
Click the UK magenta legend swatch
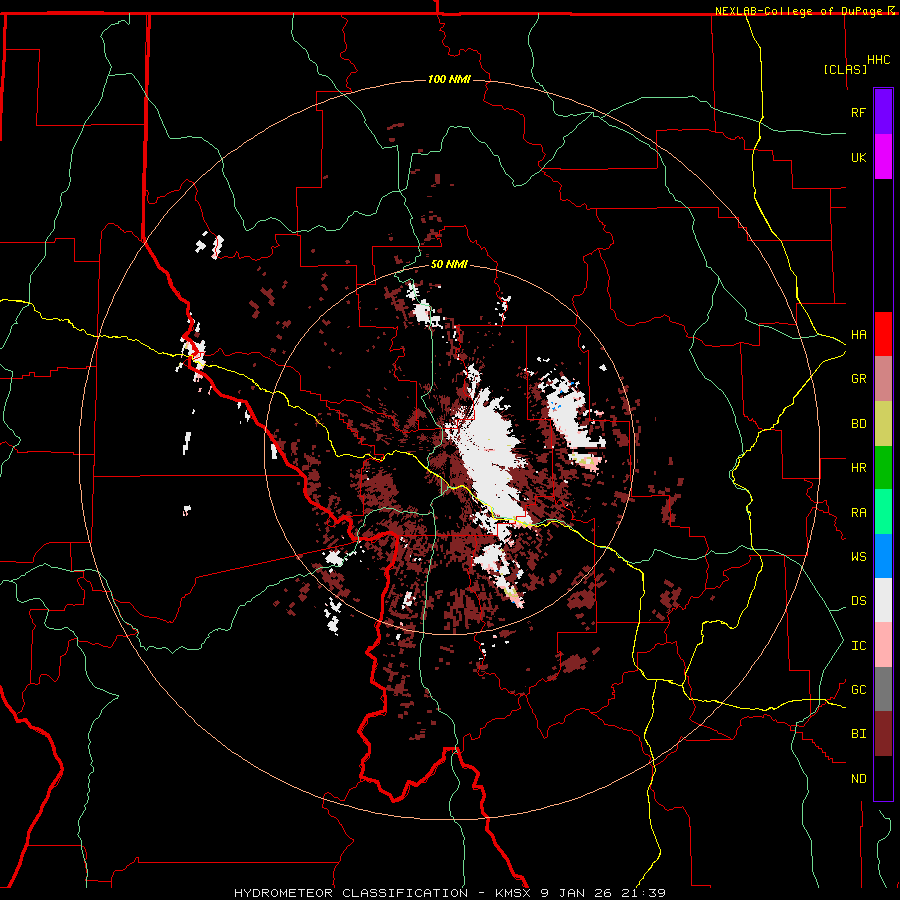883,157
